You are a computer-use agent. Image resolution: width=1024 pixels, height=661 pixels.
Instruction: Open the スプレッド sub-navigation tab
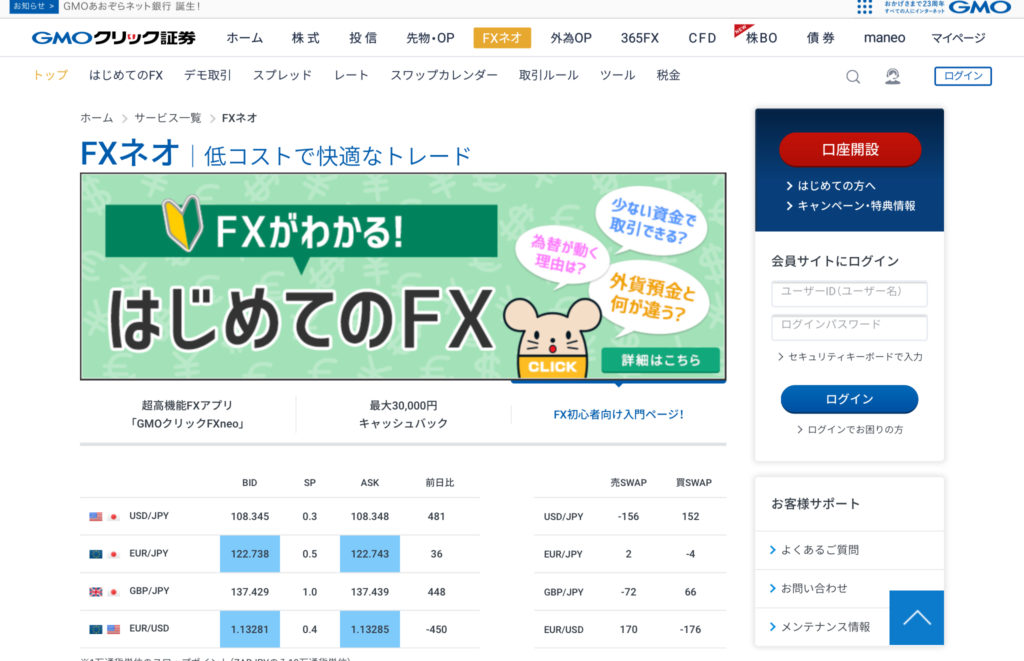click(282, 75)
